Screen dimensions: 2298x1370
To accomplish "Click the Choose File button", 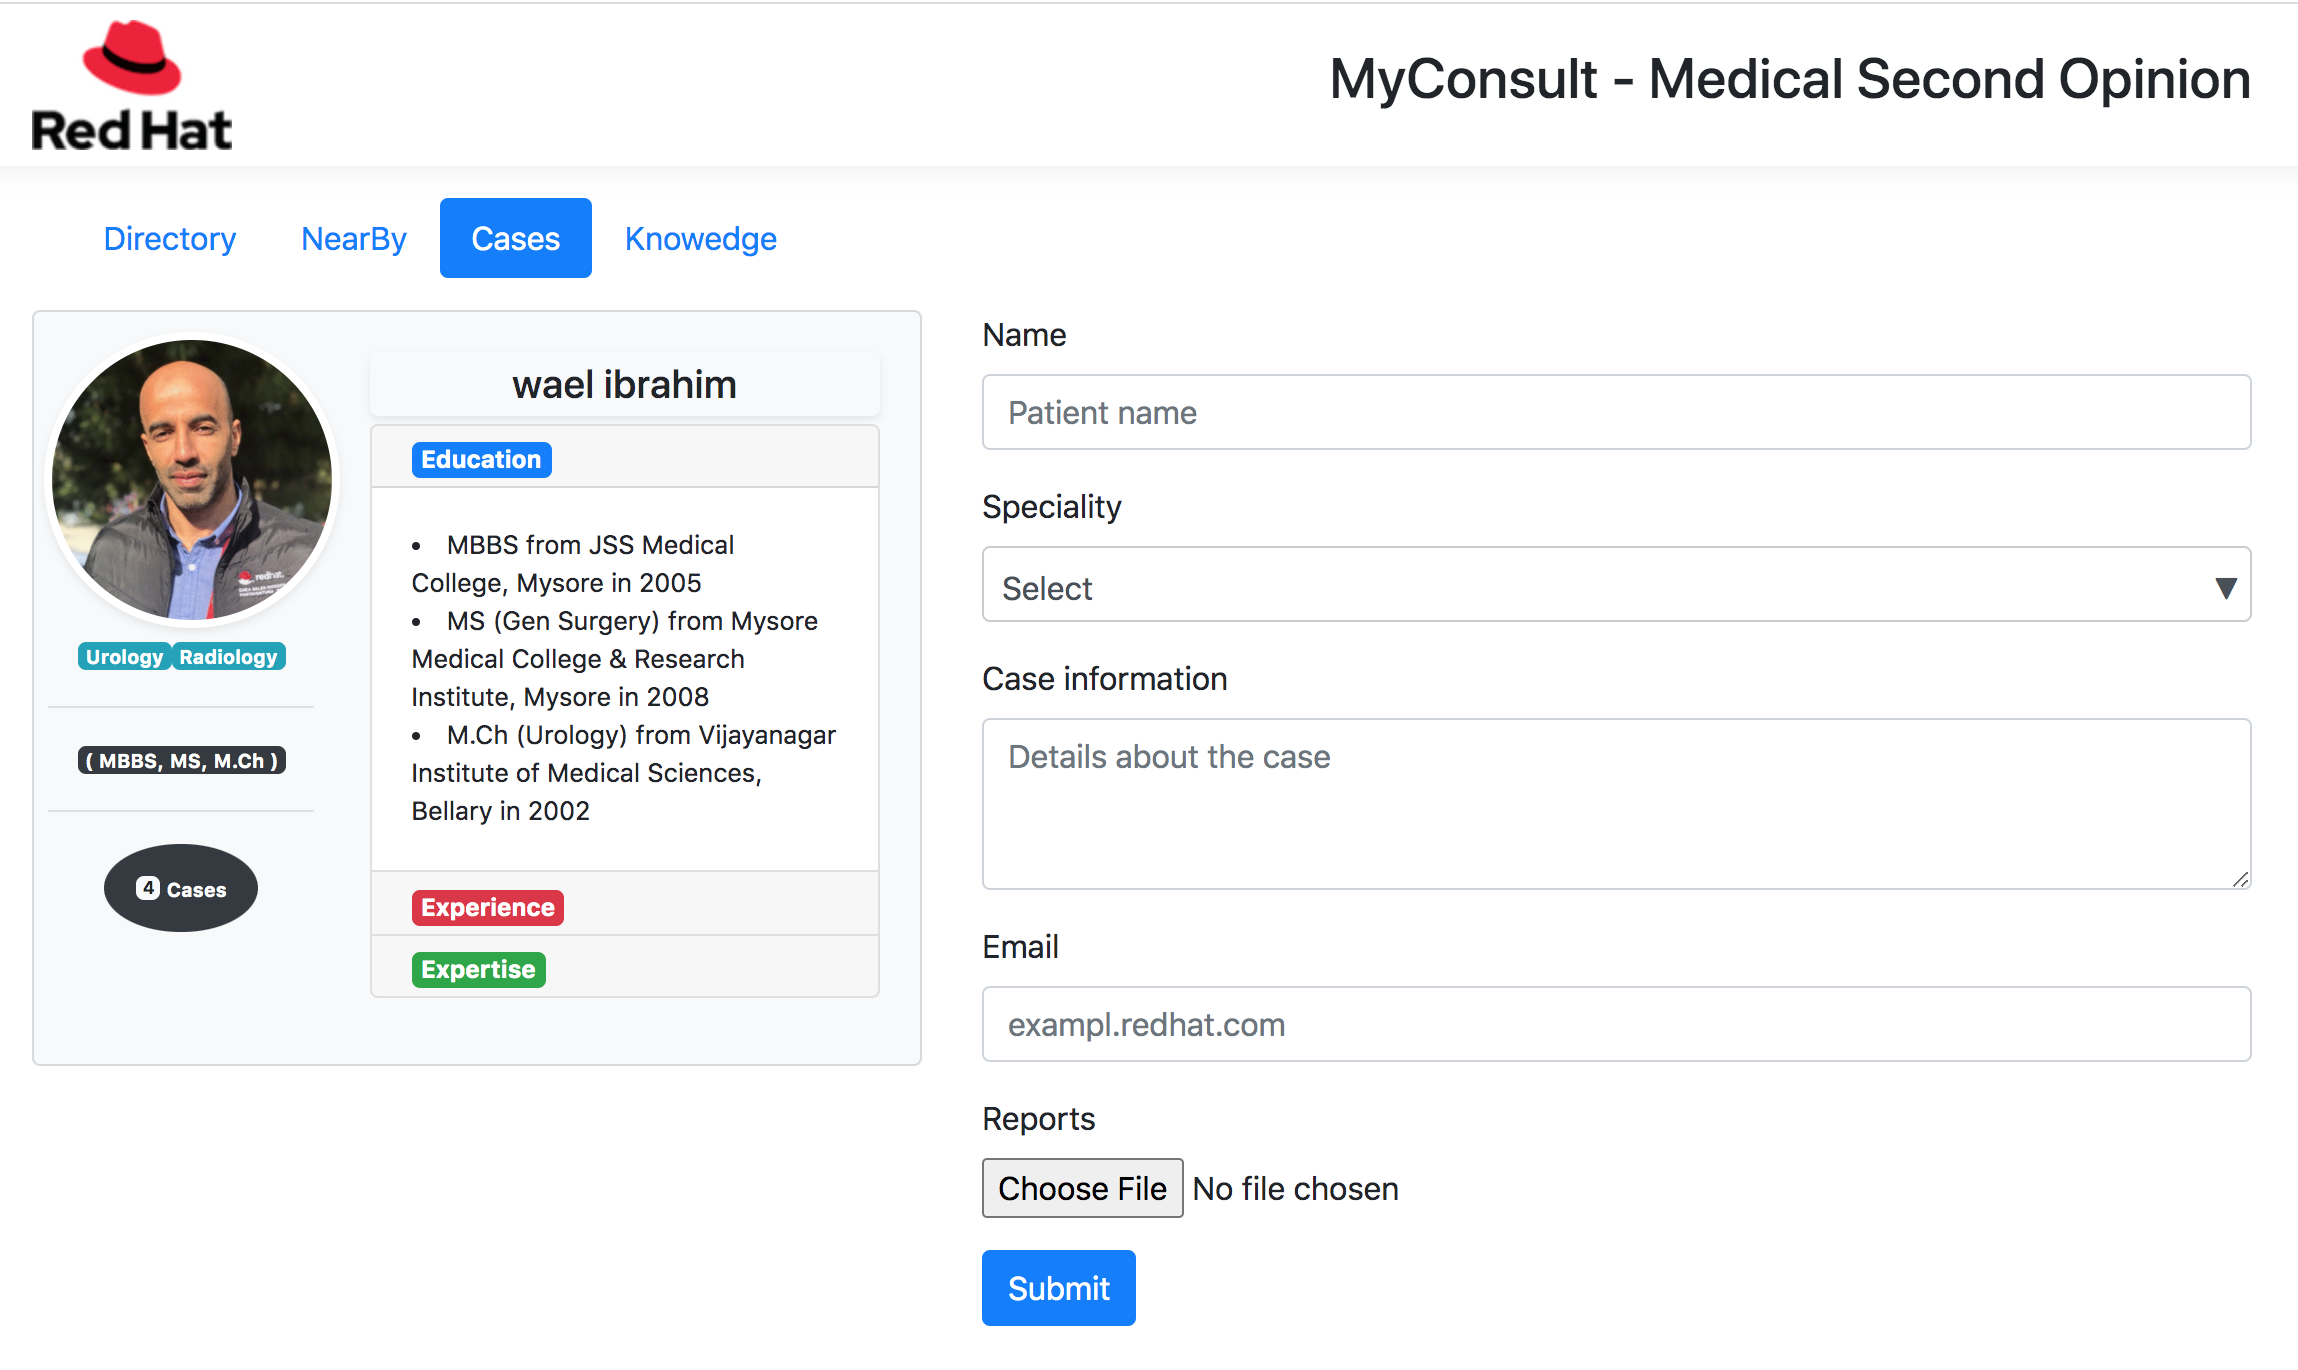I will [1082, 1188].
